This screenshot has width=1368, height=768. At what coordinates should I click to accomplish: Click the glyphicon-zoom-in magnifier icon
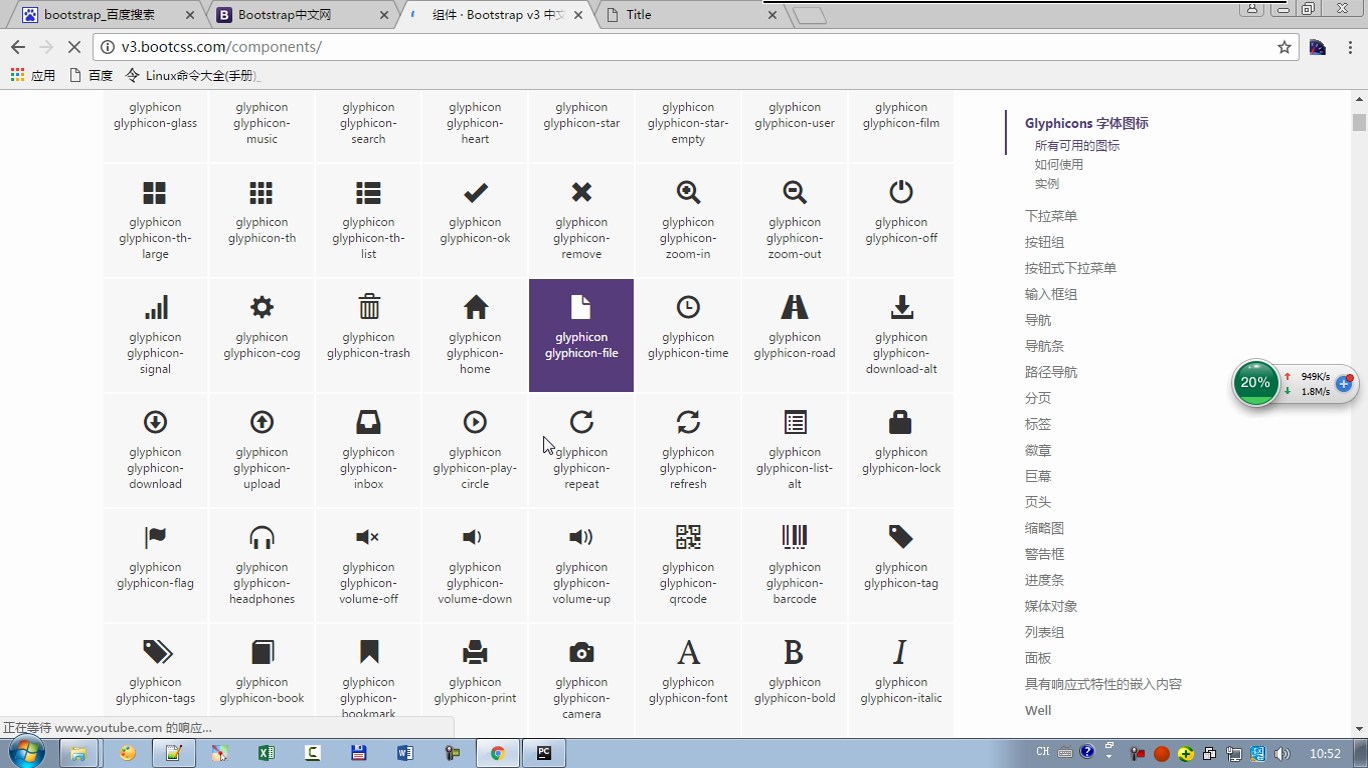click(688, 192)
